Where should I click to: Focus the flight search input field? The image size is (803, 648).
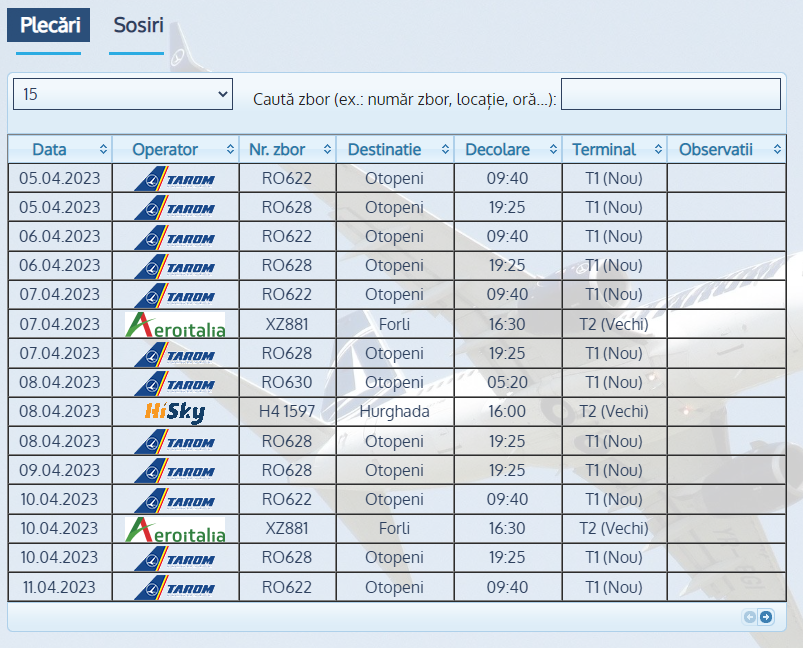[x=670, y=94]
